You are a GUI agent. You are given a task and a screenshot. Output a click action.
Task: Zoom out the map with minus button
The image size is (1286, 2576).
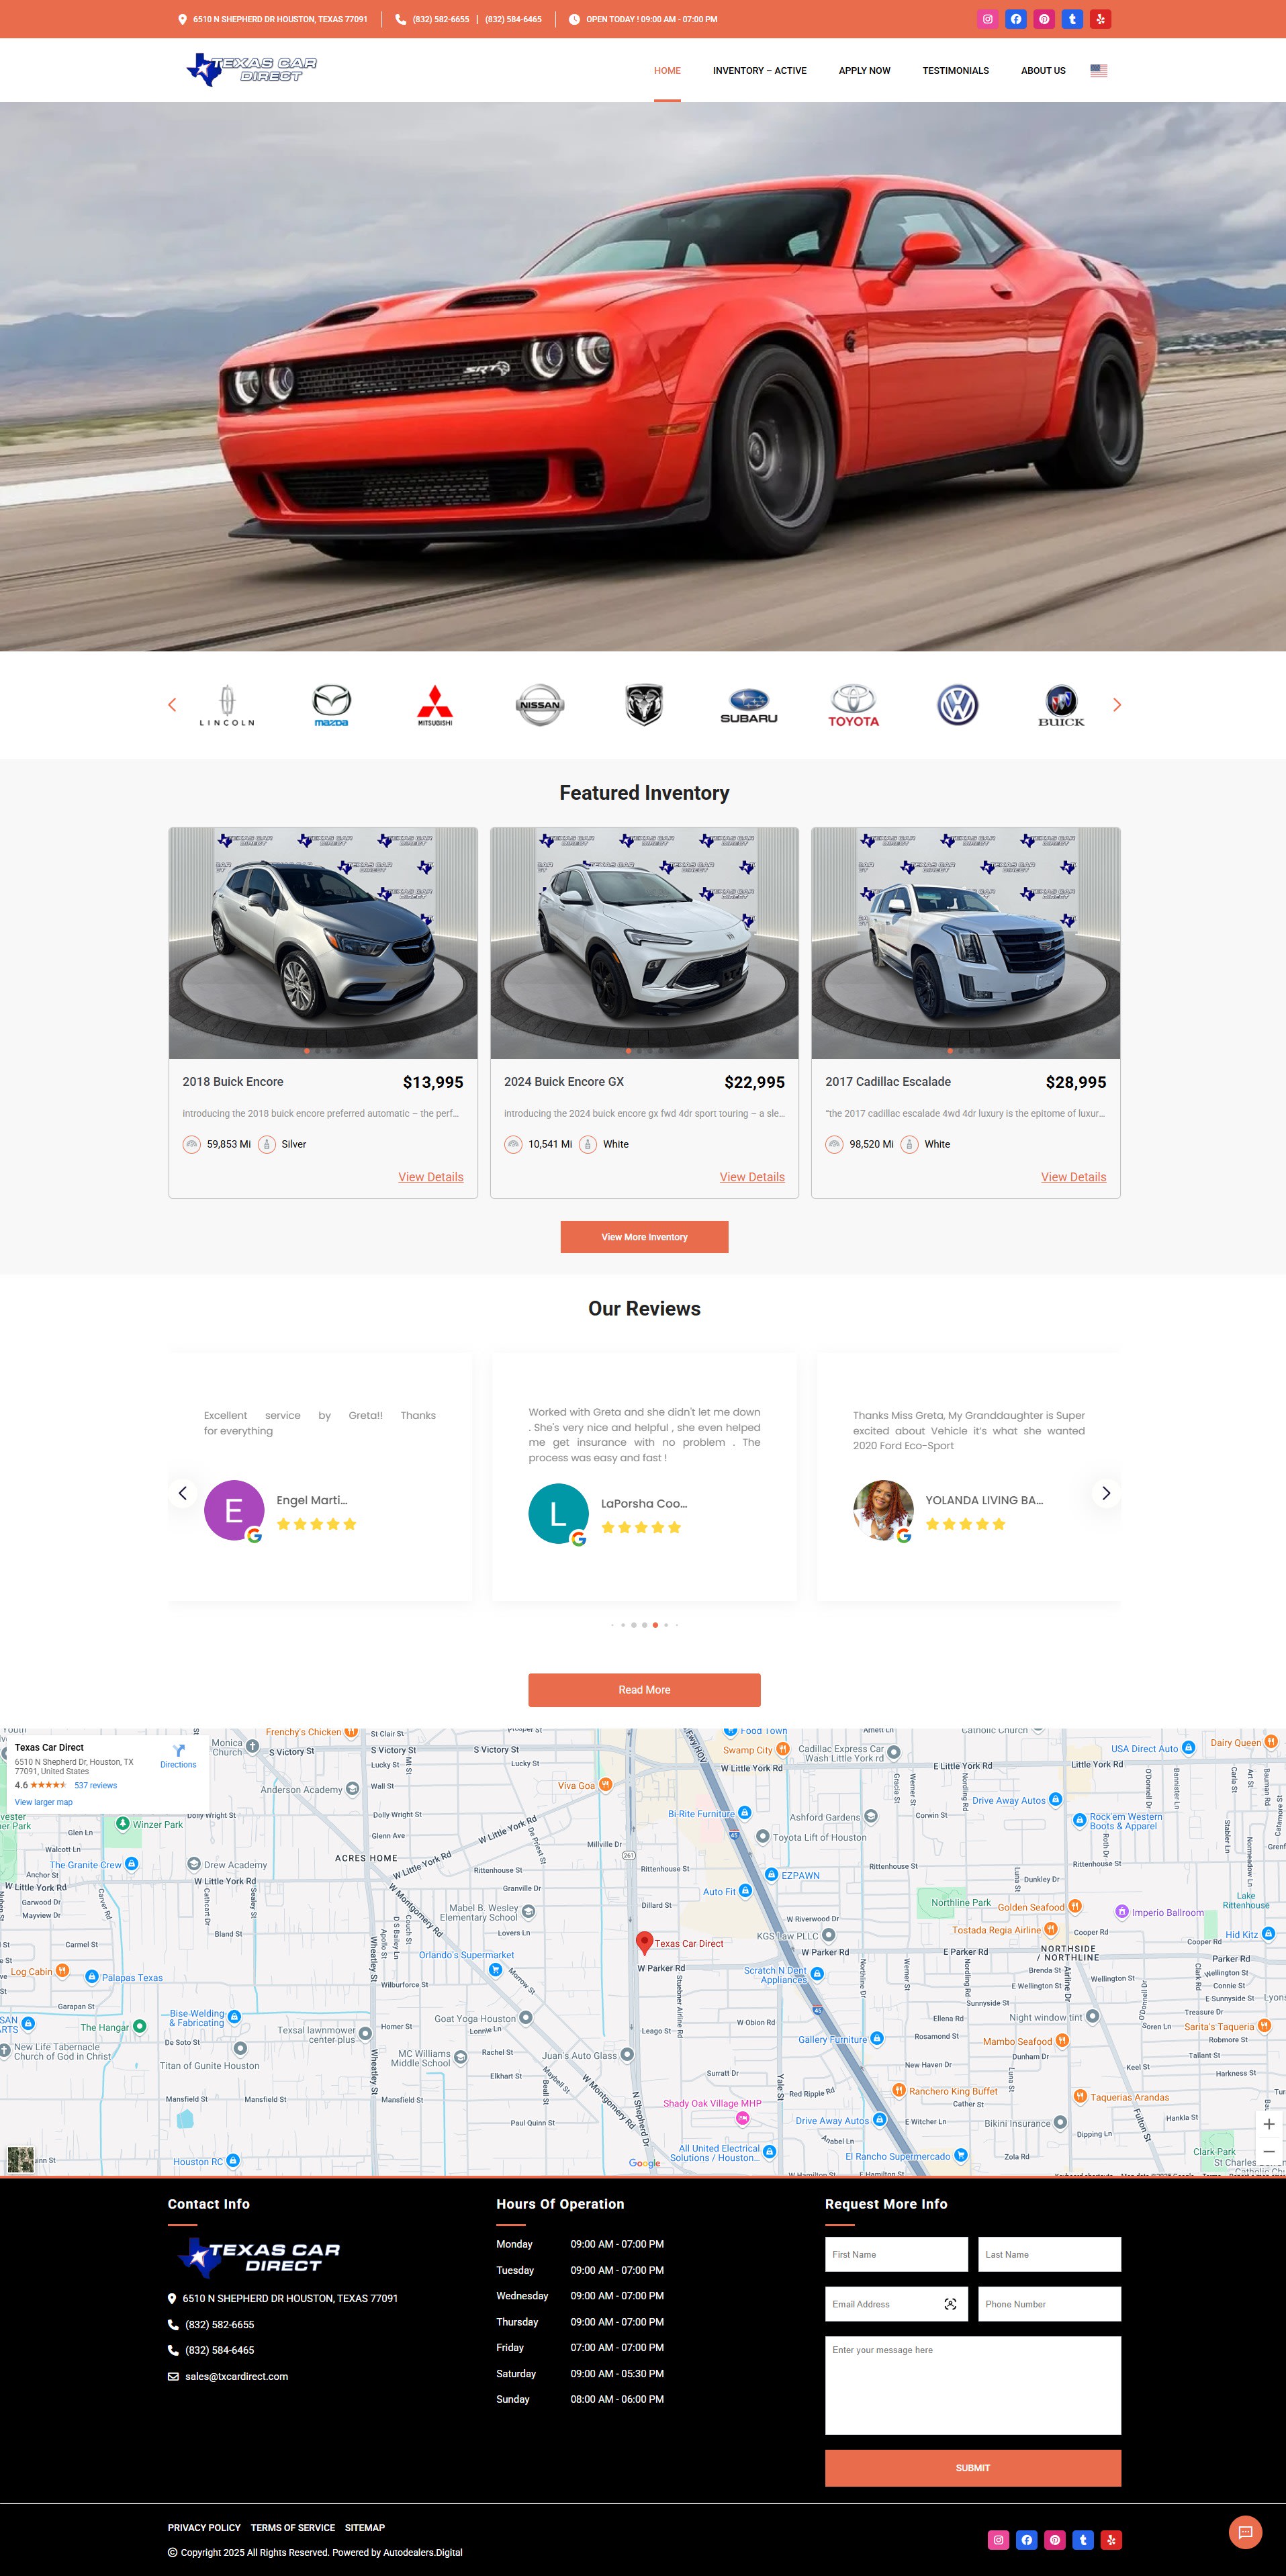[1268, 2151]
